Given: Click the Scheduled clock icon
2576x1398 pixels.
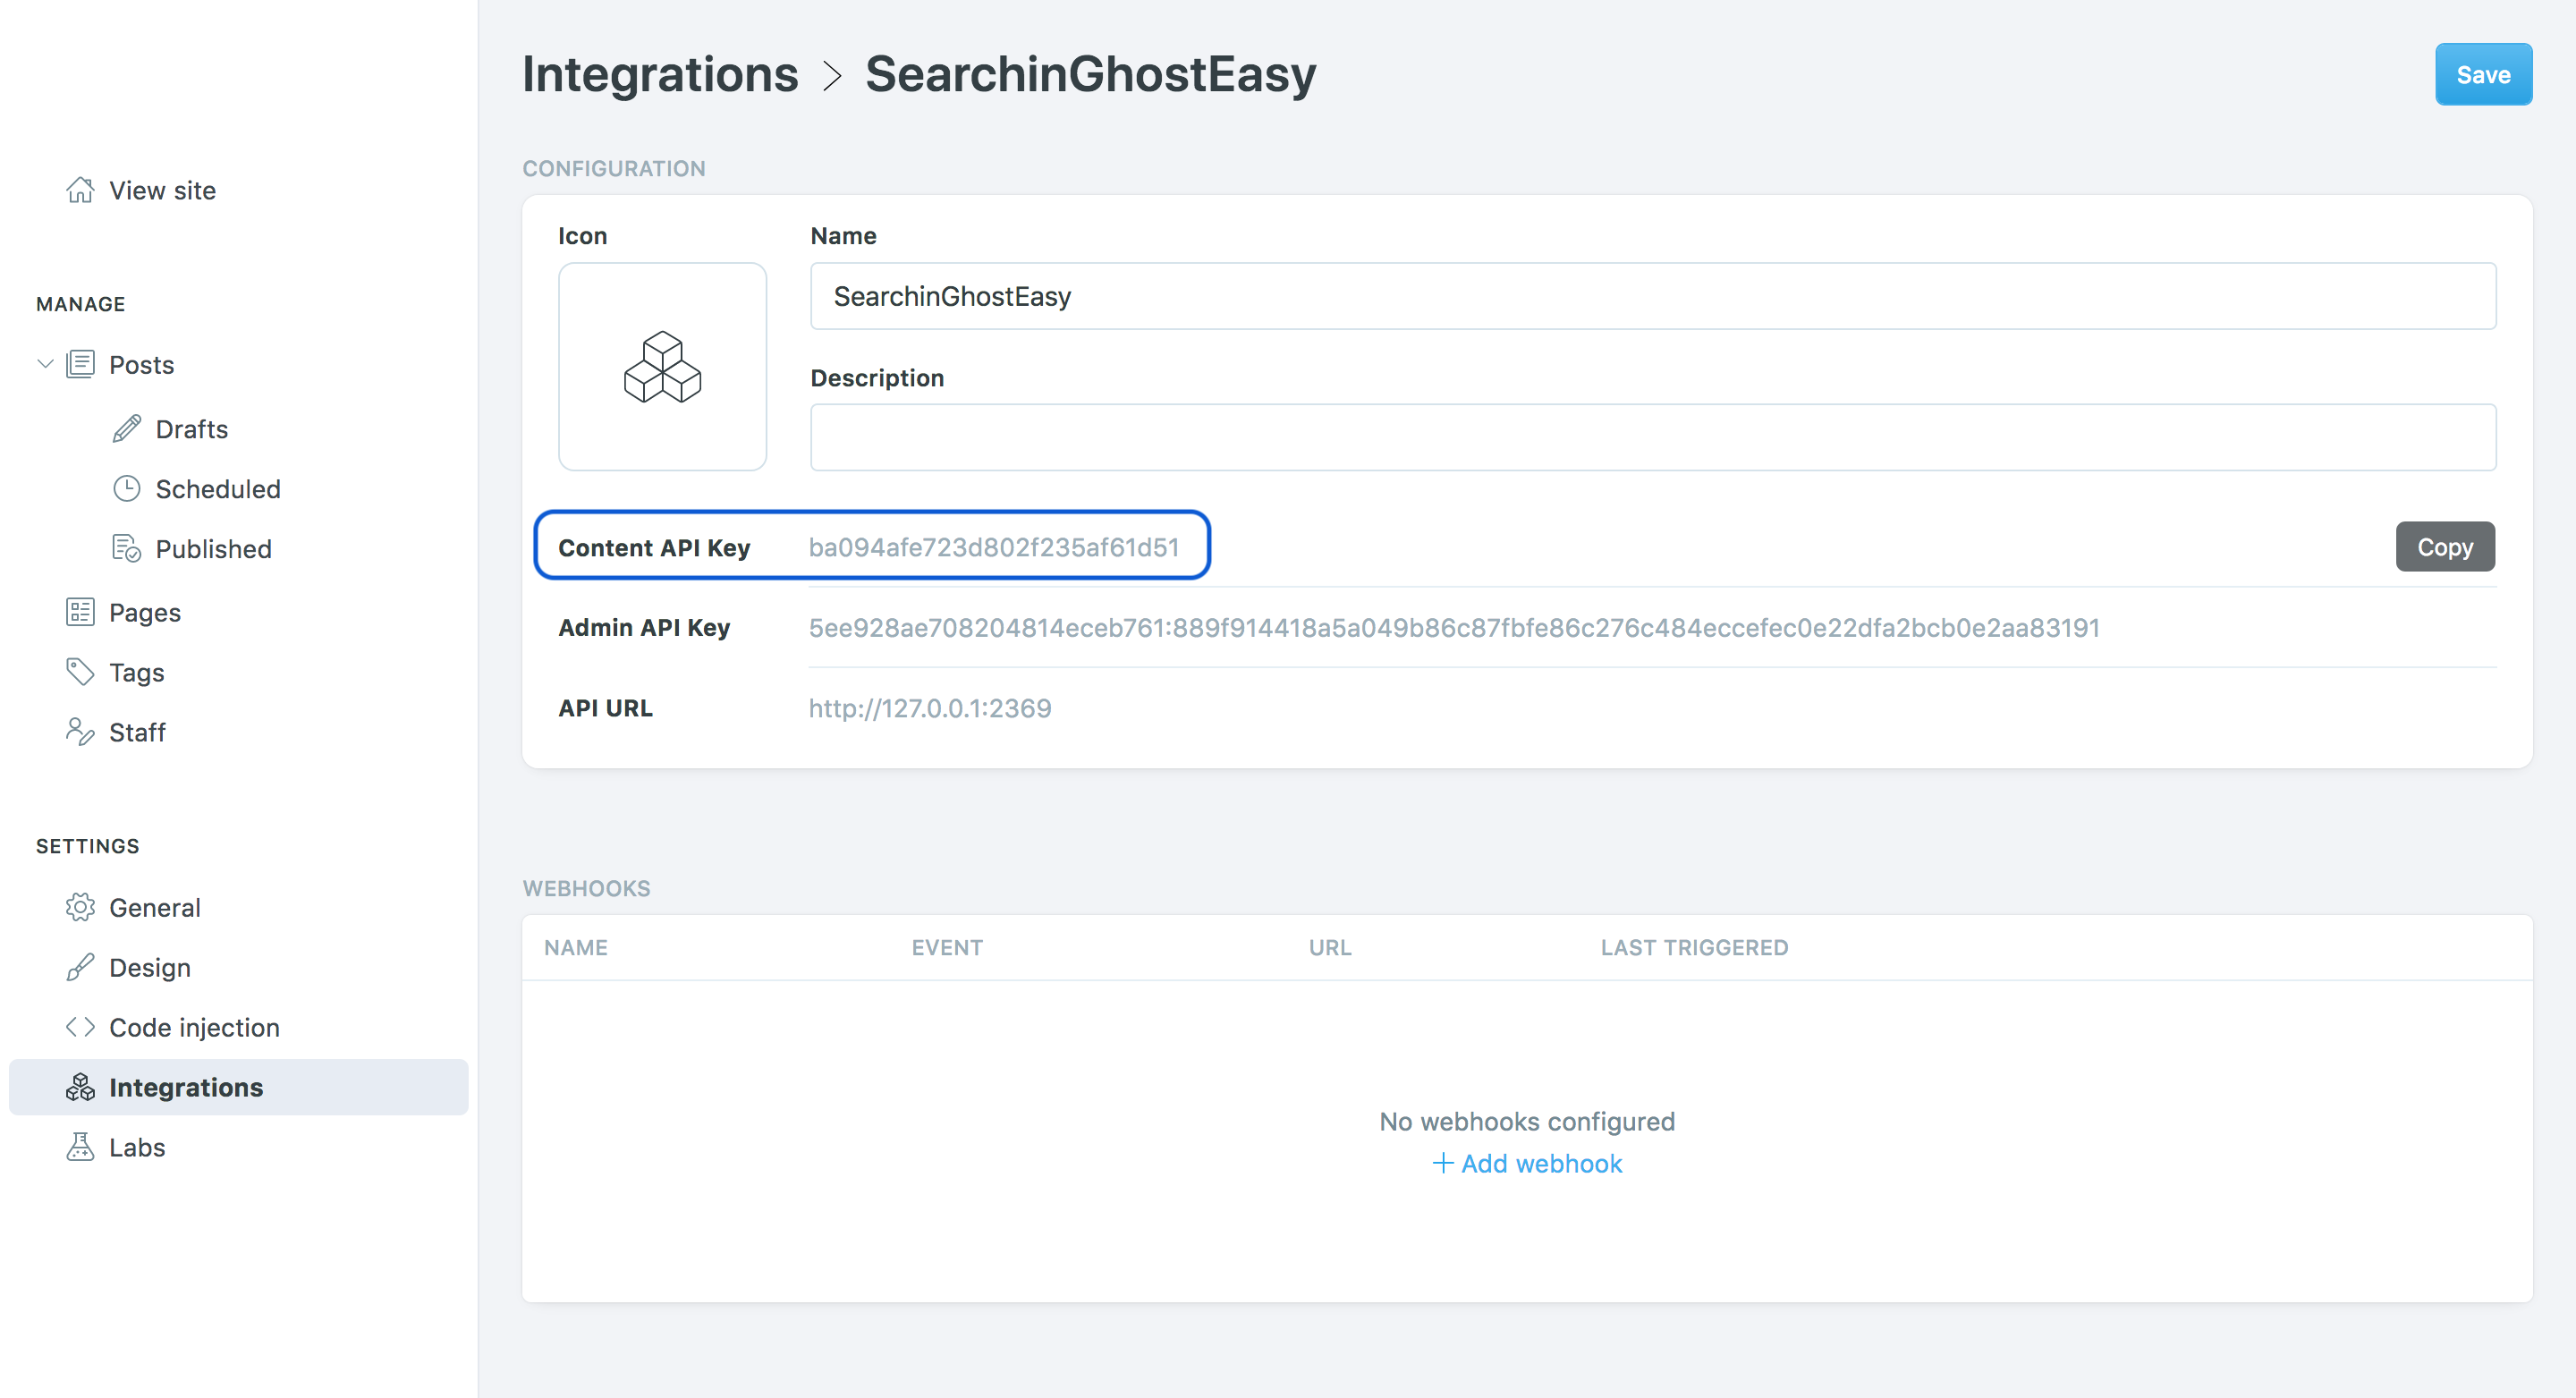Looking at the screenshot, I should [126, 489].
